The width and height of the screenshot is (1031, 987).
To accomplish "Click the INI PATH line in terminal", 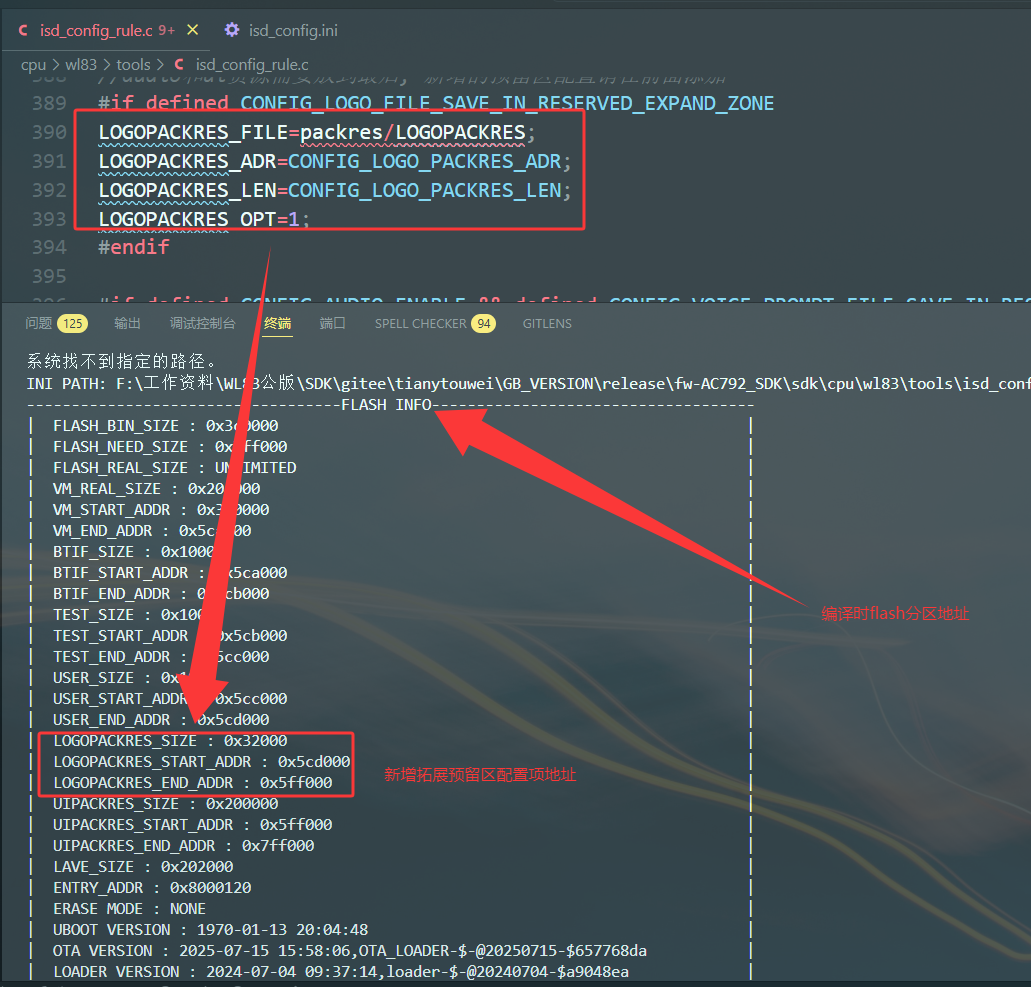I will click(x=528, y=383).
